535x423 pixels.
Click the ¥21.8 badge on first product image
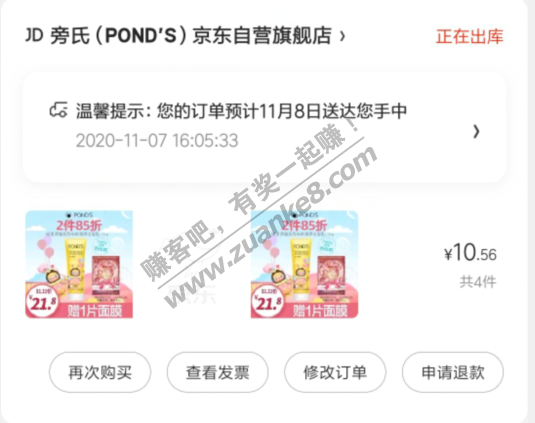(x=42, y=302)
